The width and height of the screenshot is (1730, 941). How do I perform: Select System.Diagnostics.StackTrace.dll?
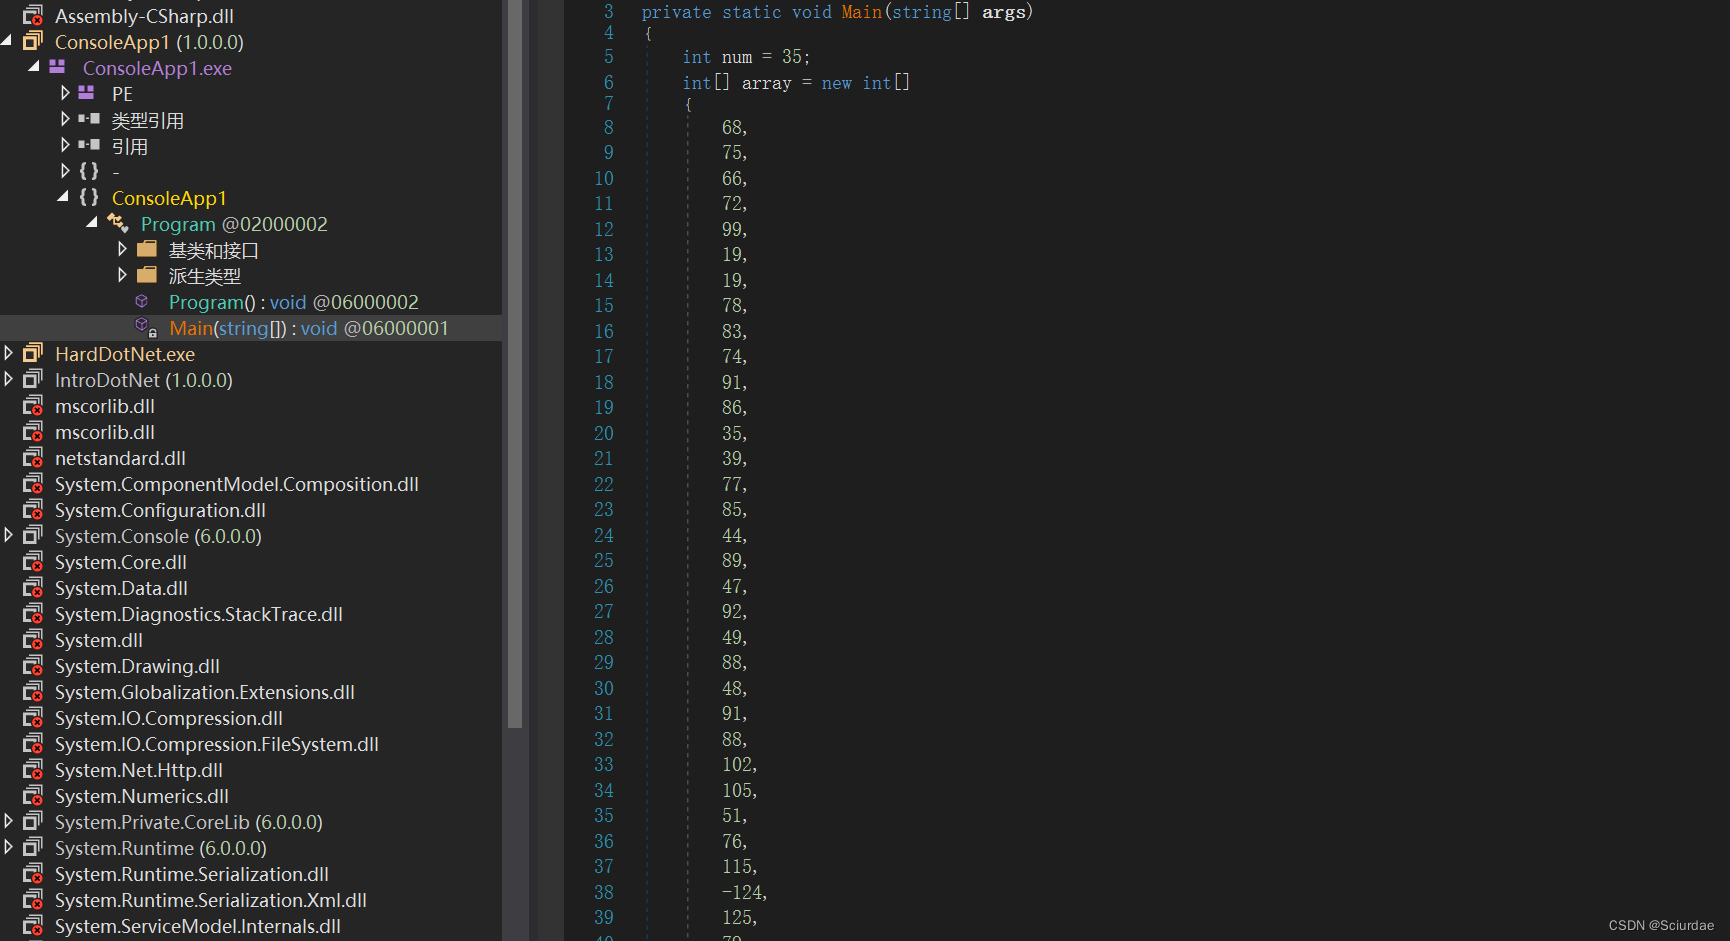coord(199,614)
